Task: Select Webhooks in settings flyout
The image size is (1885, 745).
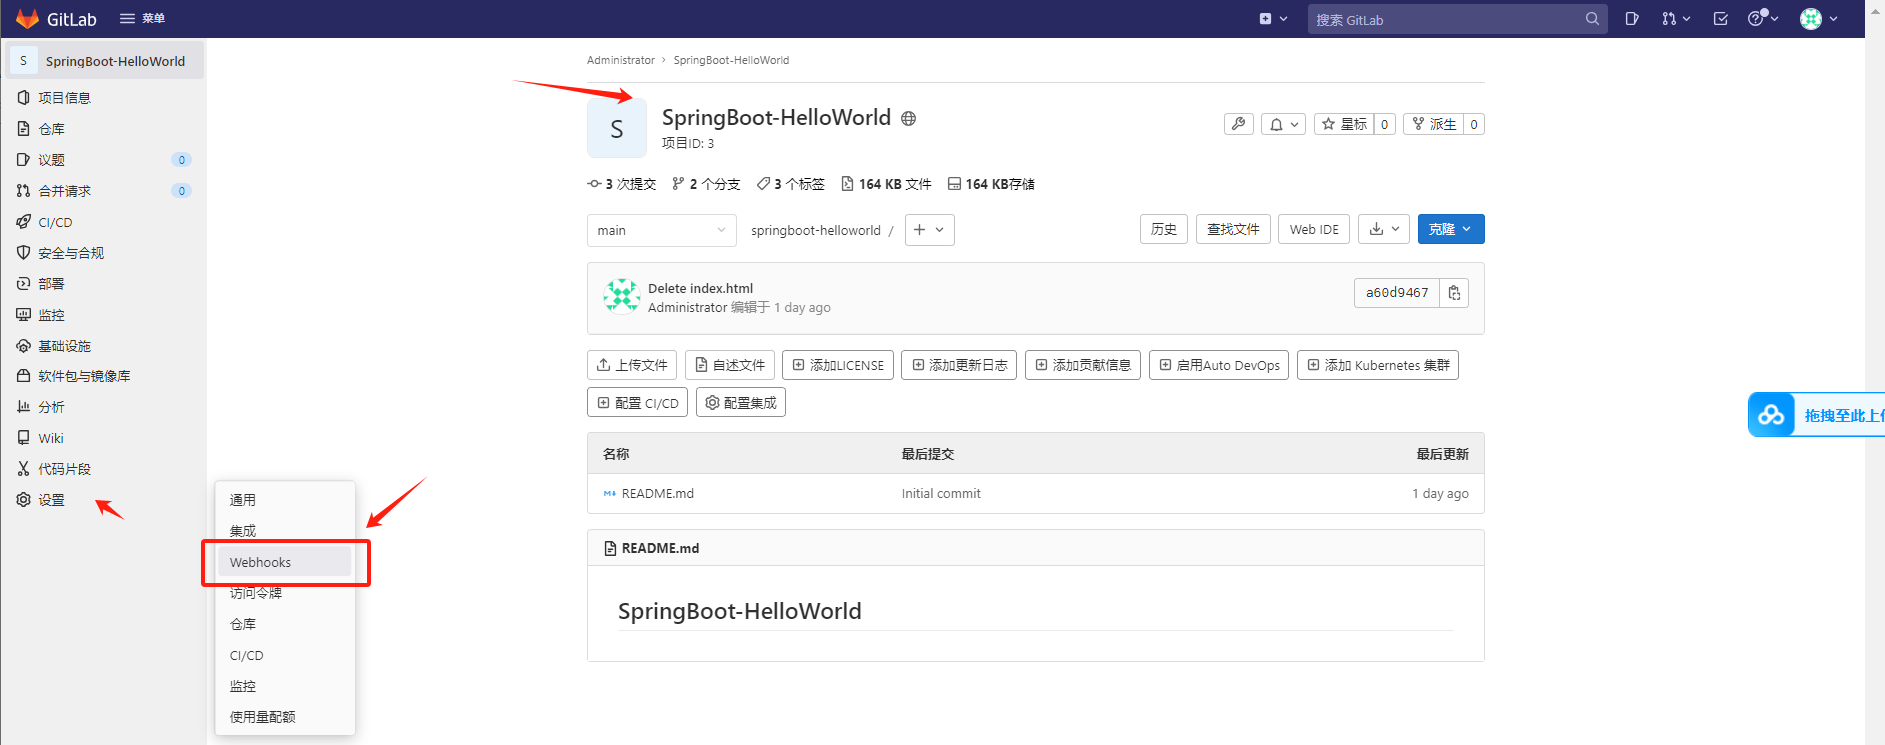Action: 285,562
